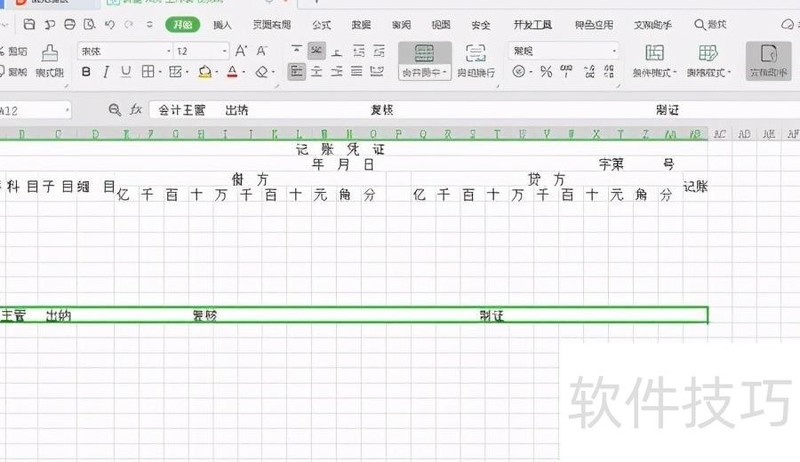Expand the quick access toolbar customize arrow
The width and height of the screenshot is (800, 462).
(x=149, y=24)
